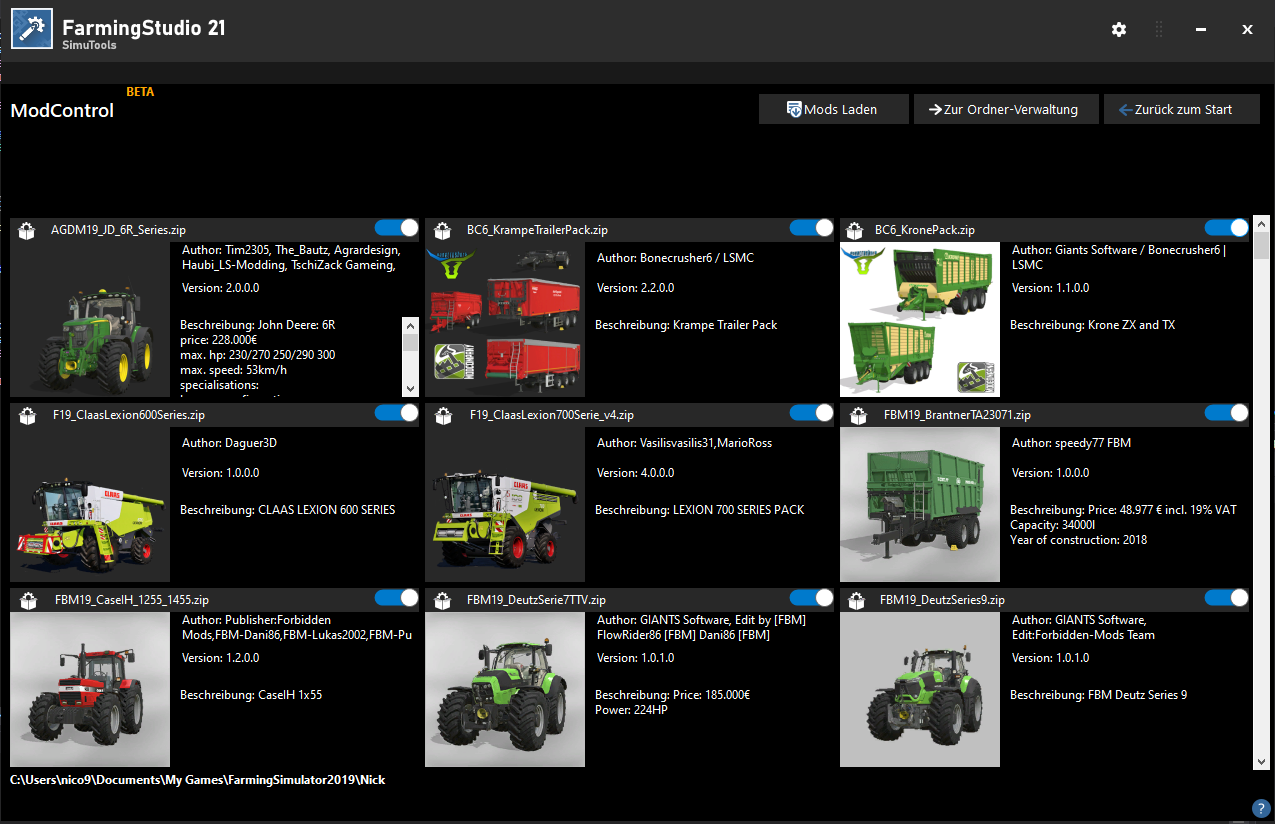Image resolution: width=1275 pixels, height=824 pixels.
Task: Click the Deutz Serie 7 TTV tractor image
Action: pyautogui.click(x=505, y=690)
